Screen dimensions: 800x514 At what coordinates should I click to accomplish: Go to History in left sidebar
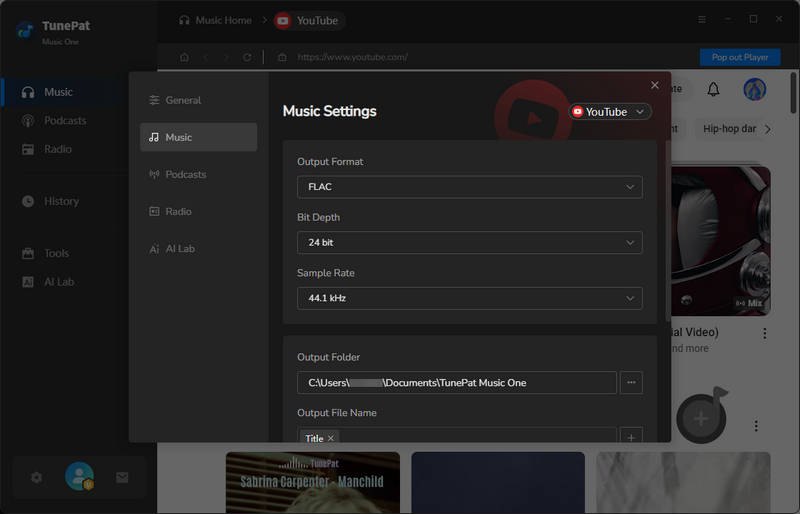(61, 201)
